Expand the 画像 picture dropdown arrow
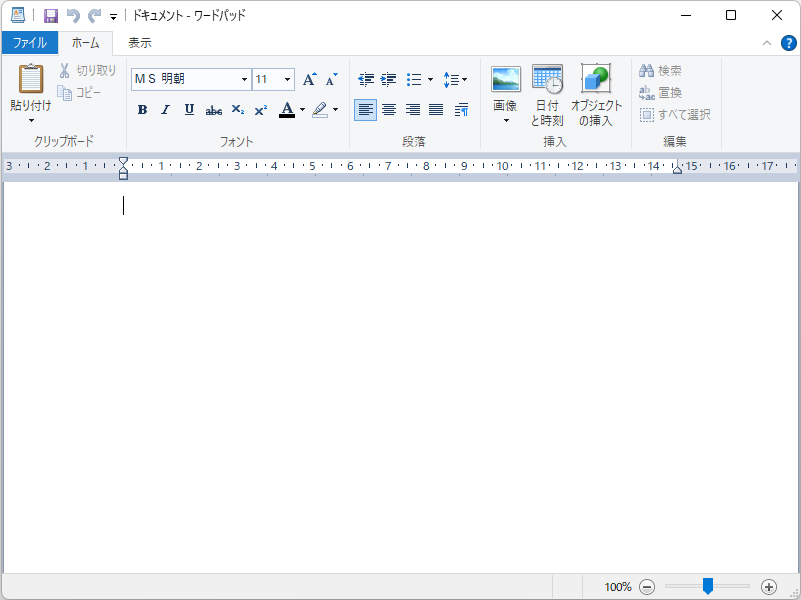This screenshot has width=801, height=600. 506,121
